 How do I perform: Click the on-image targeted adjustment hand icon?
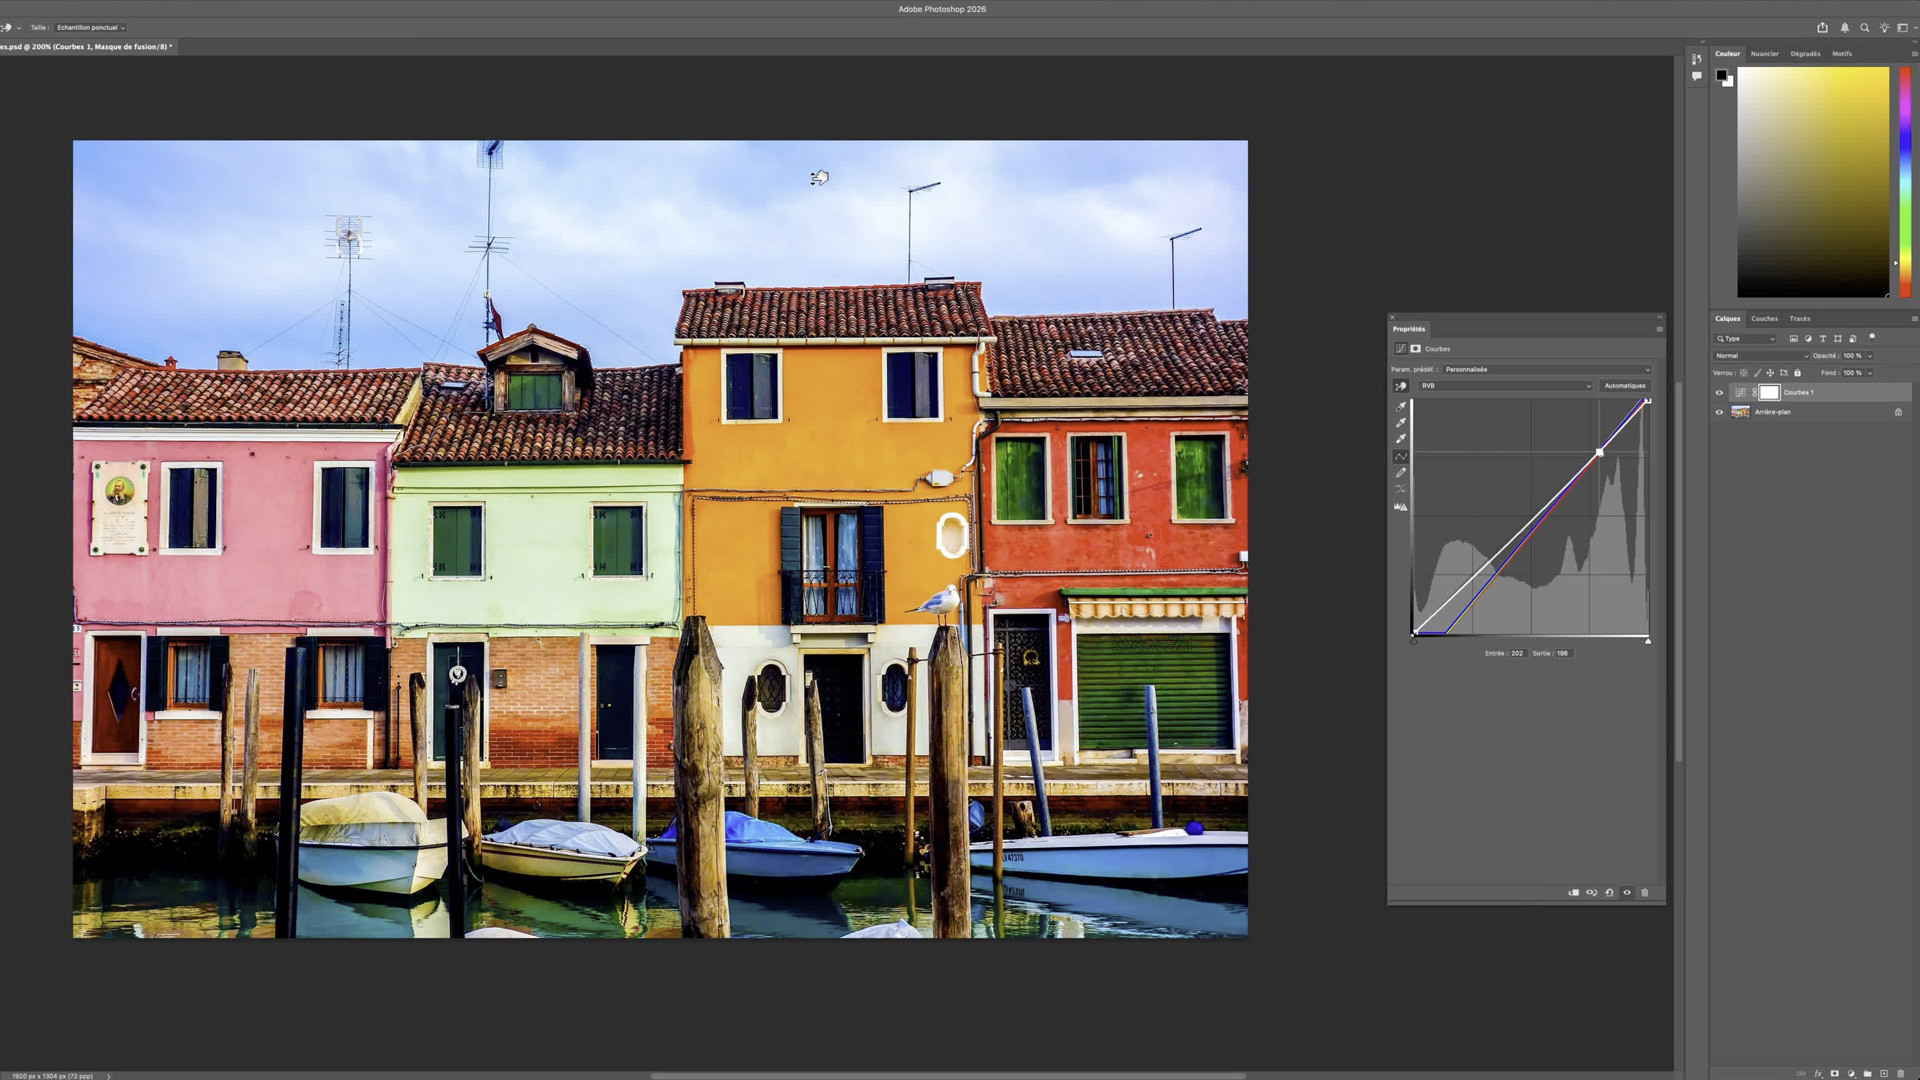coord(1401,386)
